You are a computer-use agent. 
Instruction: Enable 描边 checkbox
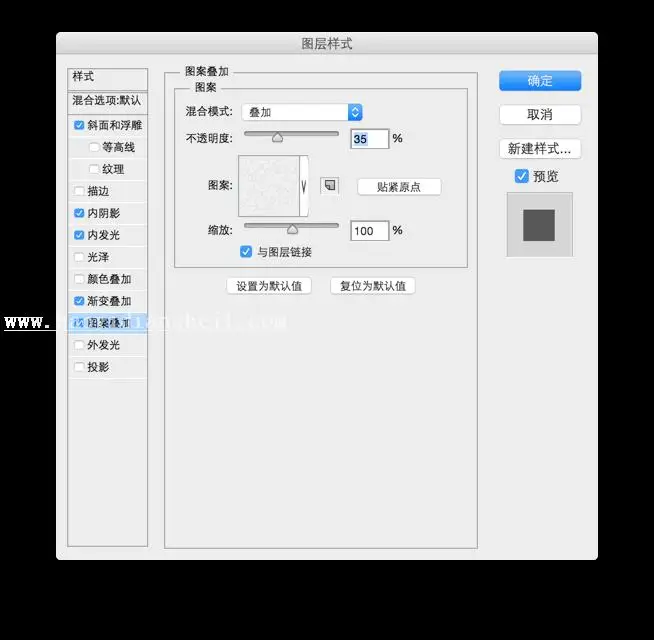pyautogui.click(x=79, y=191)
